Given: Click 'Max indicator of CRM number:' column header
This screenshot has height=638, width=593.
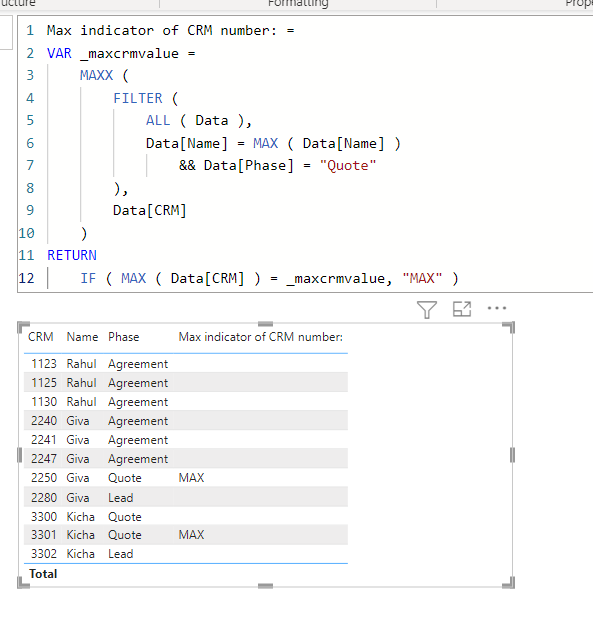Looking at the screenshot, I should pyautogui.click(x=260, y=337).
